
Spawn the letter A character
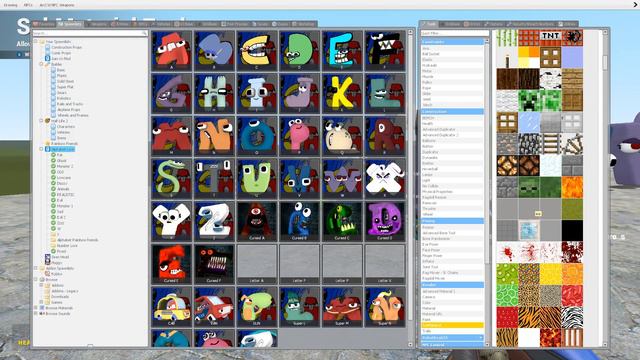click(x=171, y=51)
